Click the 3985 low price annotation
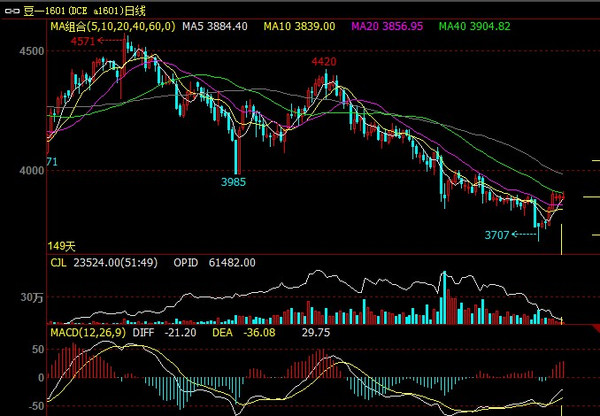This screenshot has width=600, height=416. coord(233,182)
